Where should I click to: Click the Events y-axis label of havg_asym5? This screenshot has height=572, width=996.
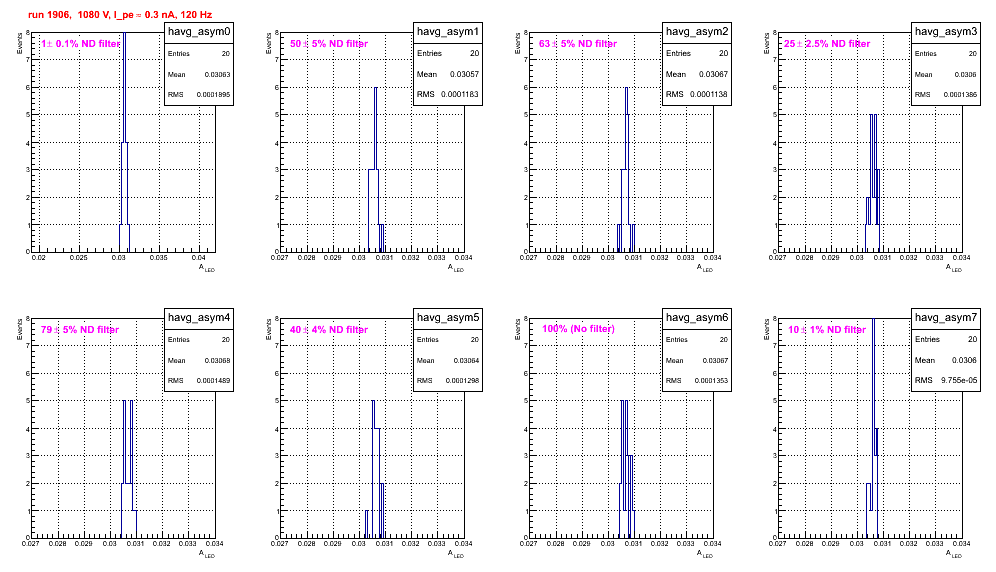pos(268,329)
